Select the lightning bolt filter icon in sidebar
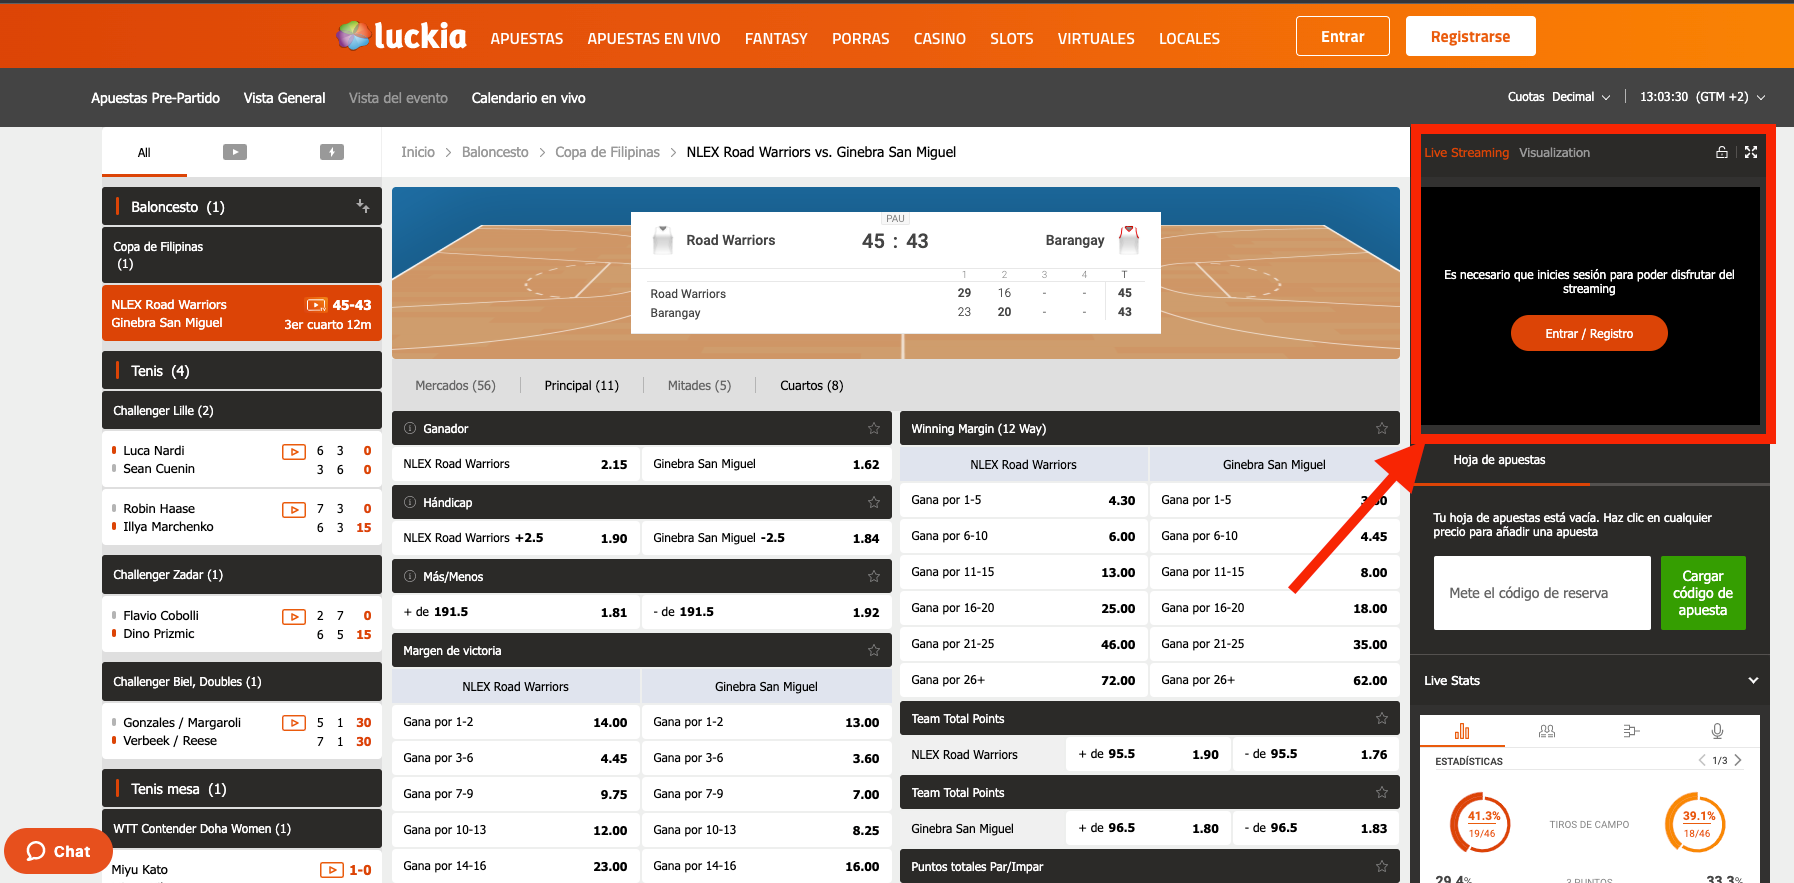 [x=332, y=152]
